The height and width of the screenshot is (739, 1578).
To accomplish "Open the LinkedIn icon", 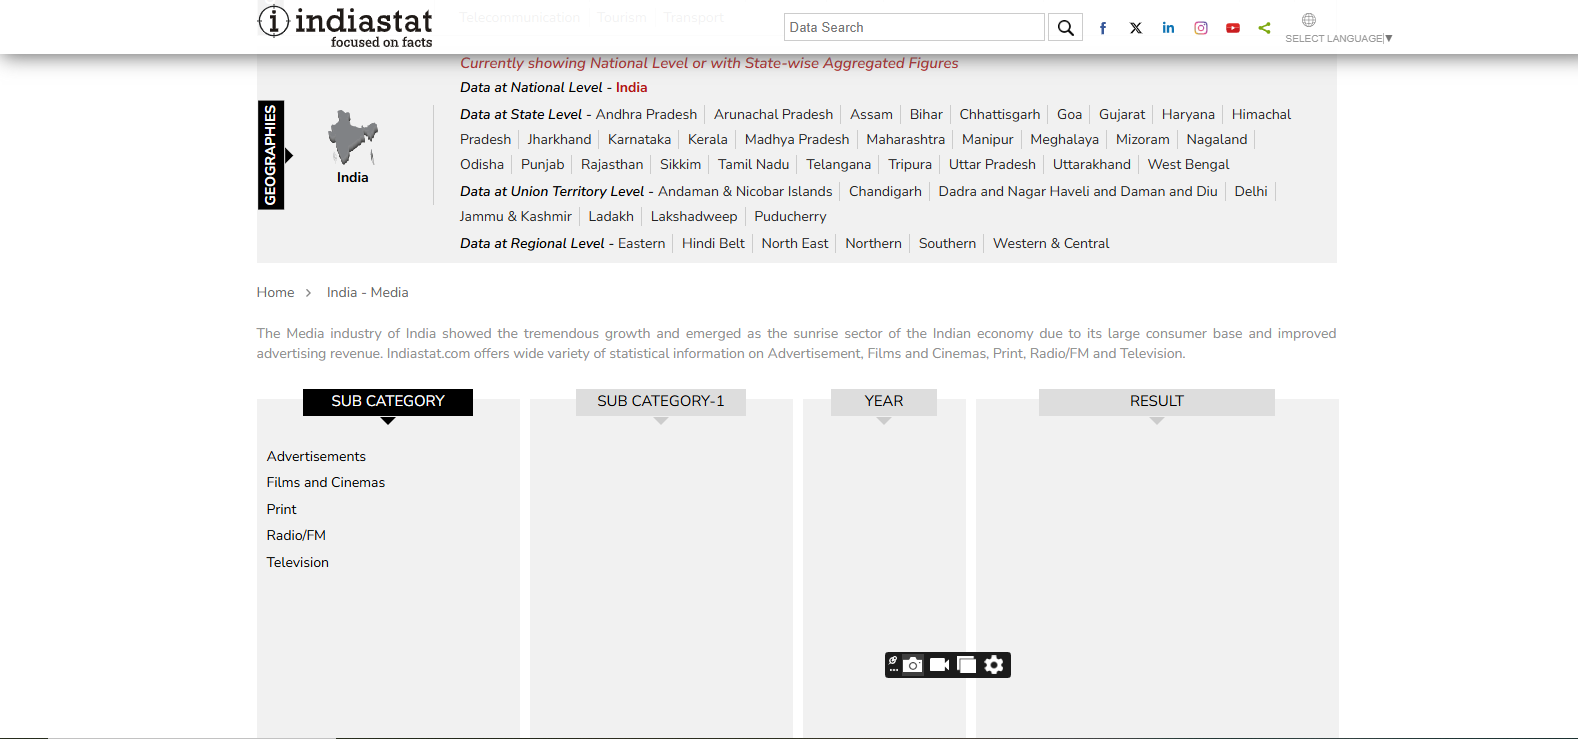I will [x=1168, y=28].
